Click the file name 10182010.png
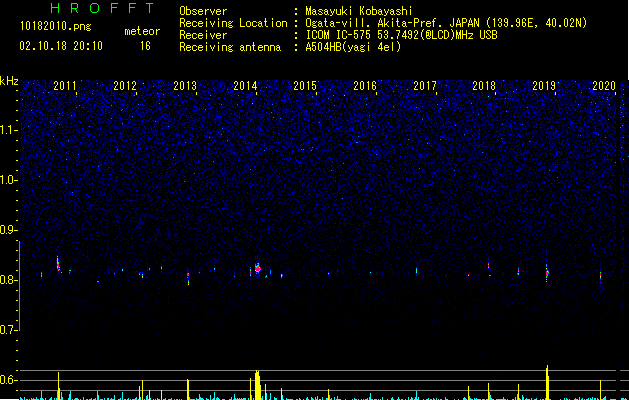629x400 pixels. click(56, 27)
